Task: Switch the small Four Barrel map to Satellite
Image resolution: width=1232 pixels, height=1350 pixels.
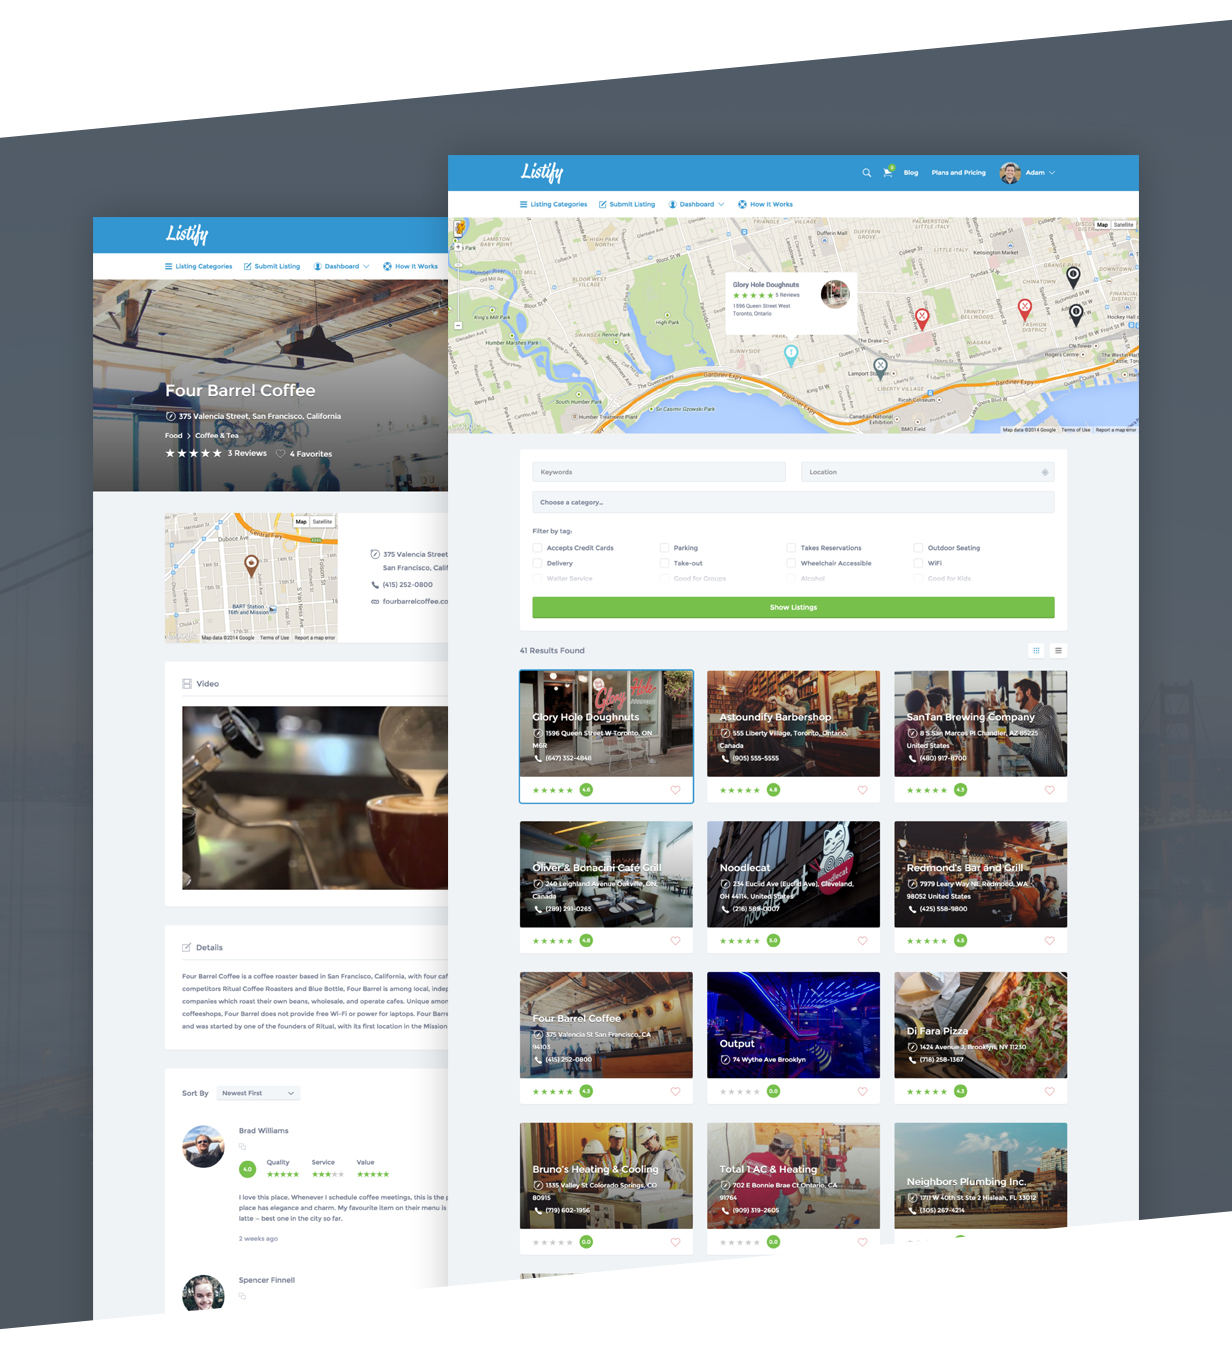Action: pyautogui.click(x=322, y=522)
